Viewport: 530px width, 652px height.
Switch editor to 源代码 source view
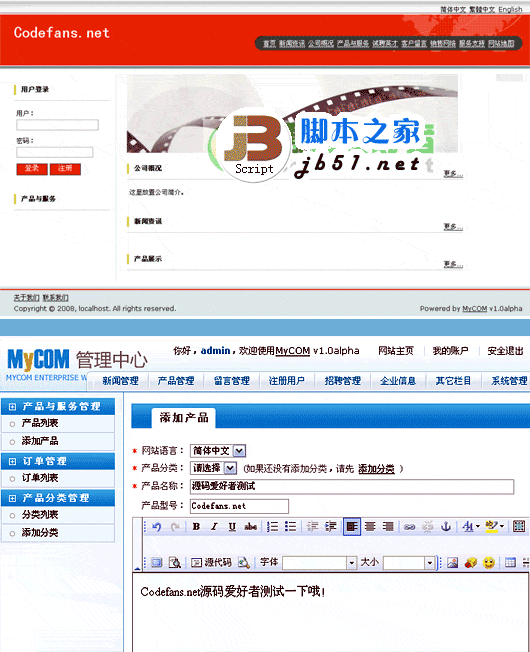coord(211,563)
